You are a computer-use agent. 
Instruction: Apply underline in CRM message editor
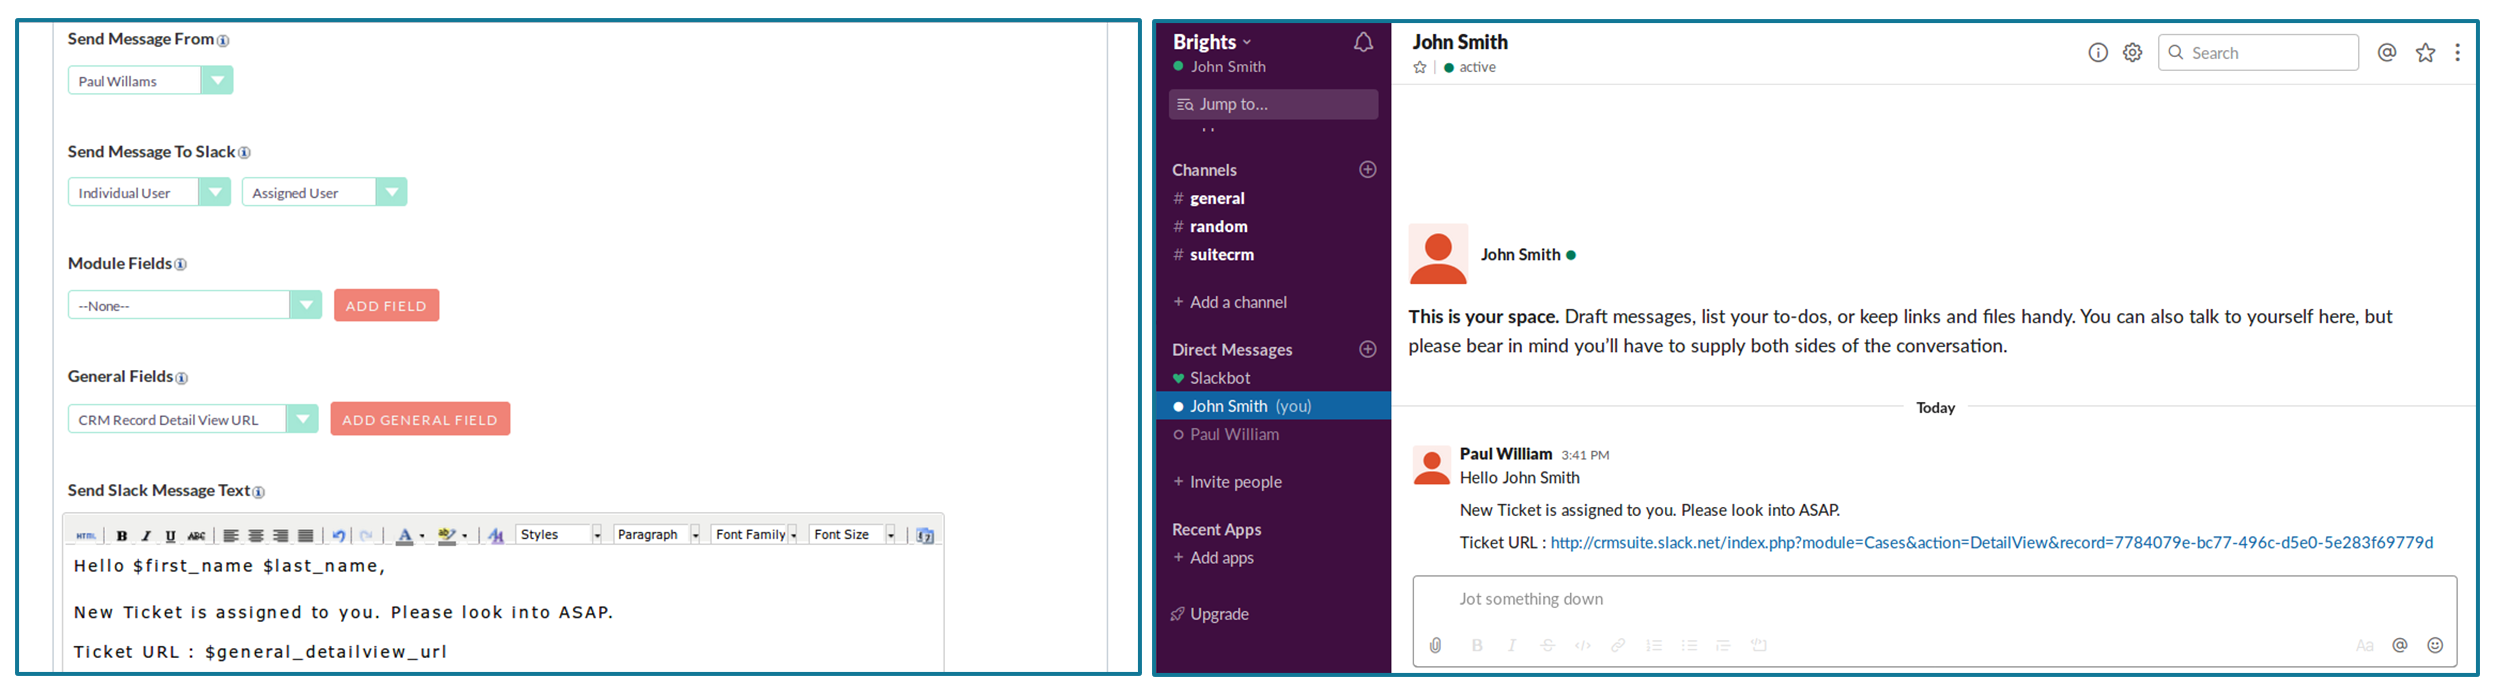[170, 536]
